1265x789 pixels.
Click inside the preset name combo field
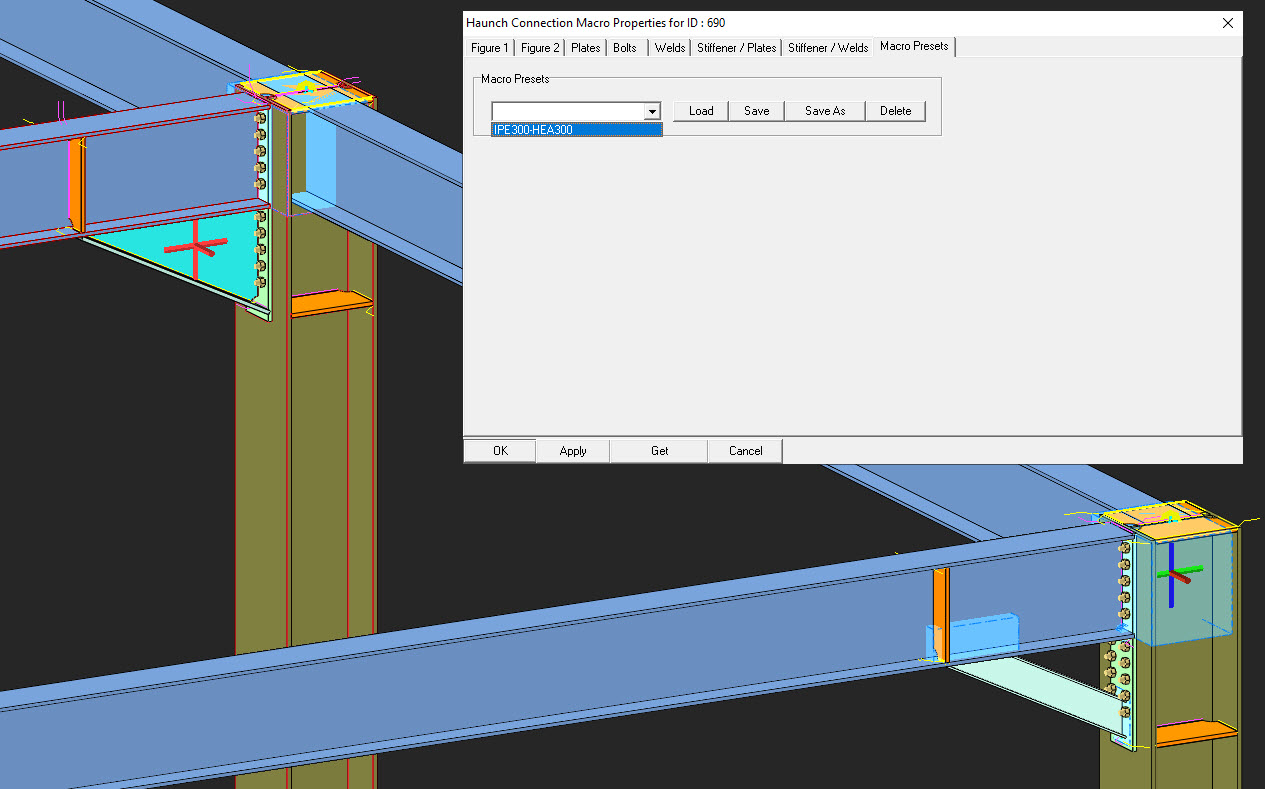[567, 112]
